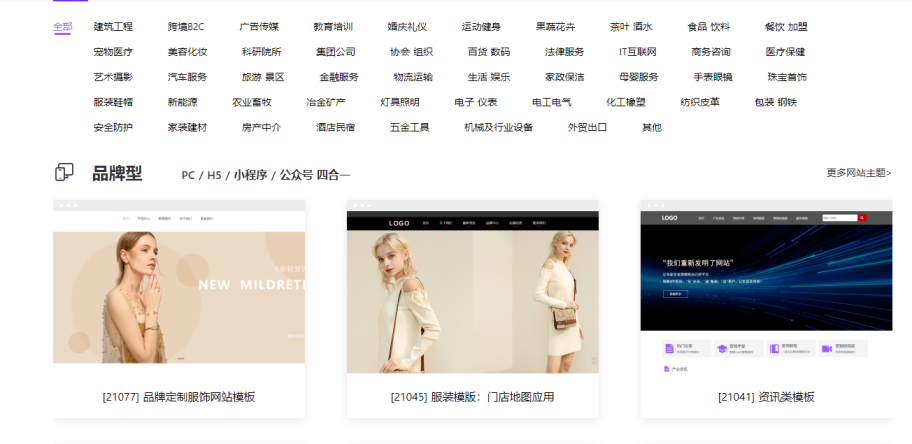Screen dimensions: 912x444
Task: Click the 21041 资讯类模板 title
Action: point(766,397)
